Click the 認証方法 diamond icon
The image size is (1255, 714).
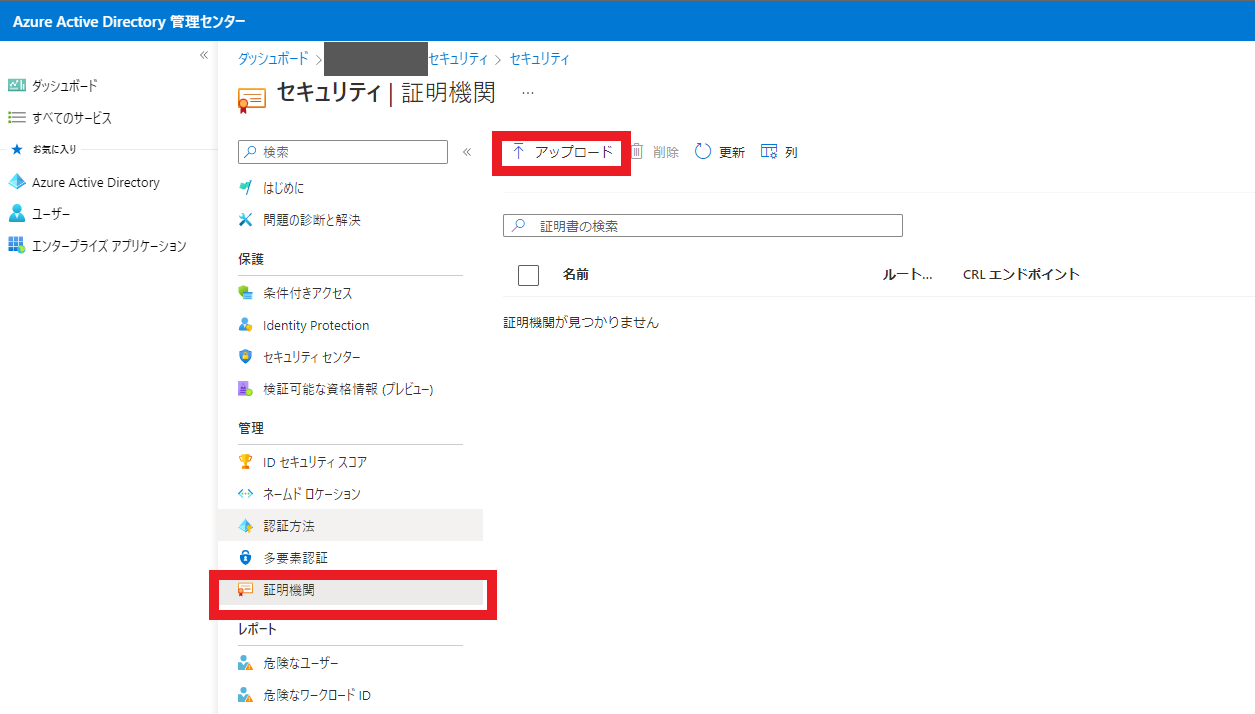[245, 526]
